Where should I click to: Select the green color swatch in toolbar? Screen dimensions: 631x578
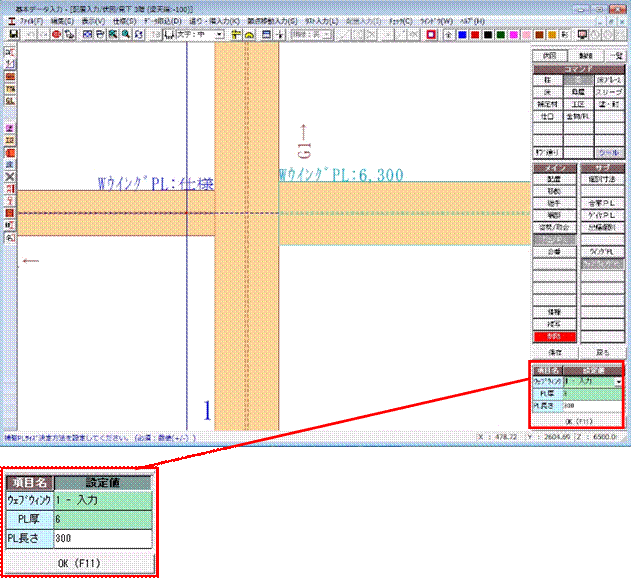pos(501,35)
